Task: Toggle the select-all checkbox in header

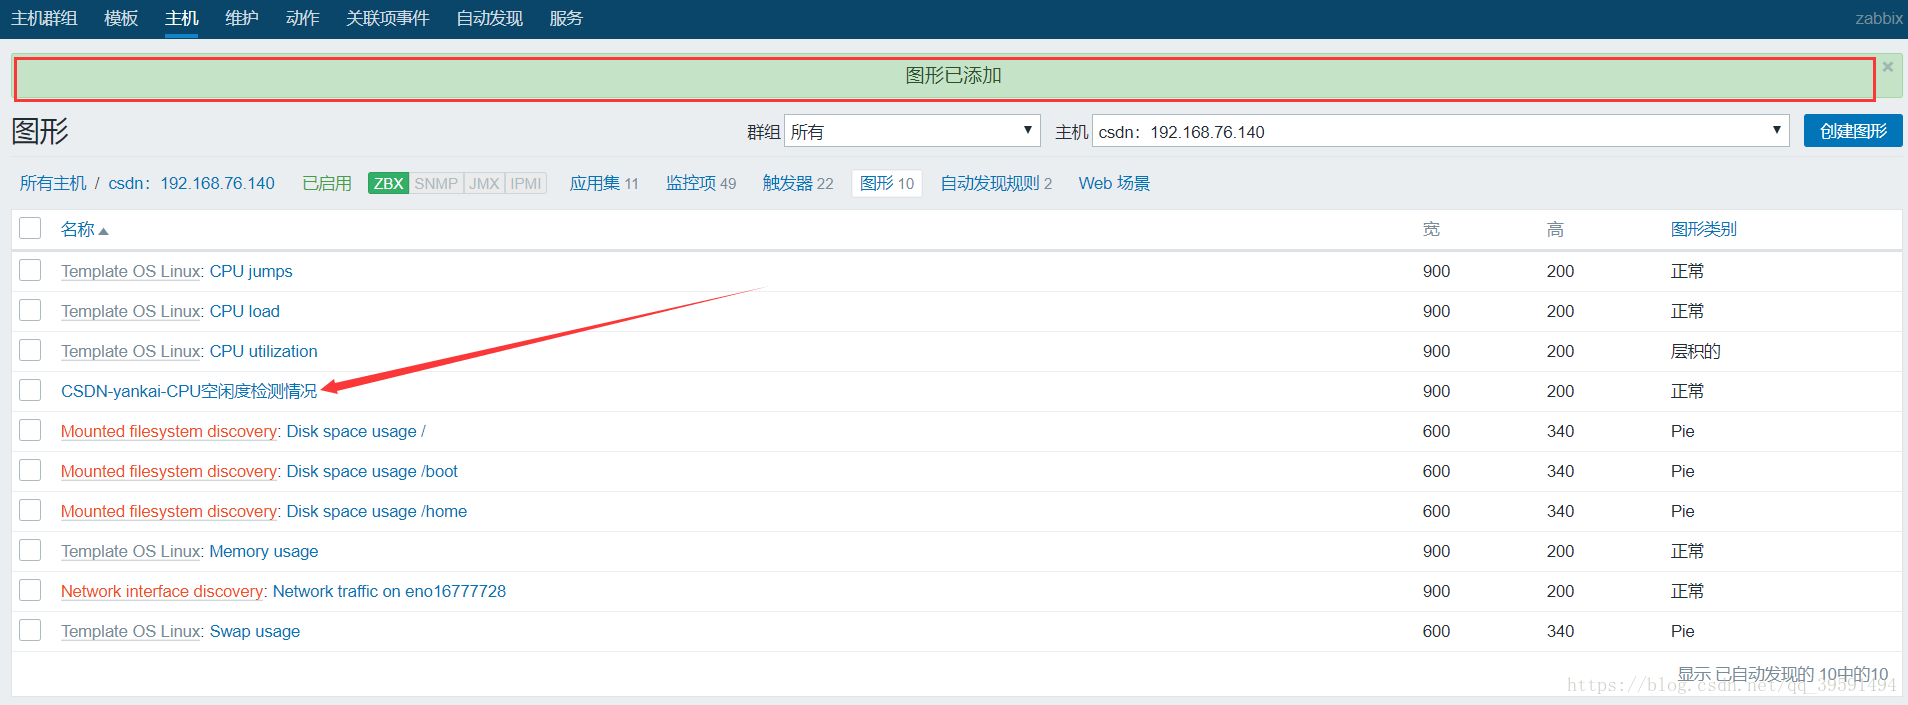Action: pos(30,228)
